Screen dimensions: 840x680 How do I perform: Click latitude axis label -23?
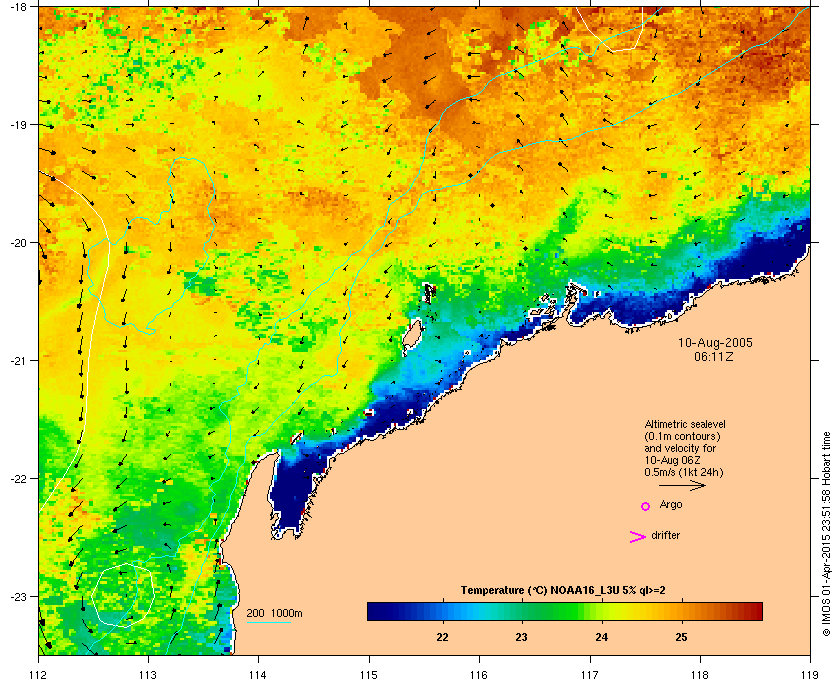(18, 596)
